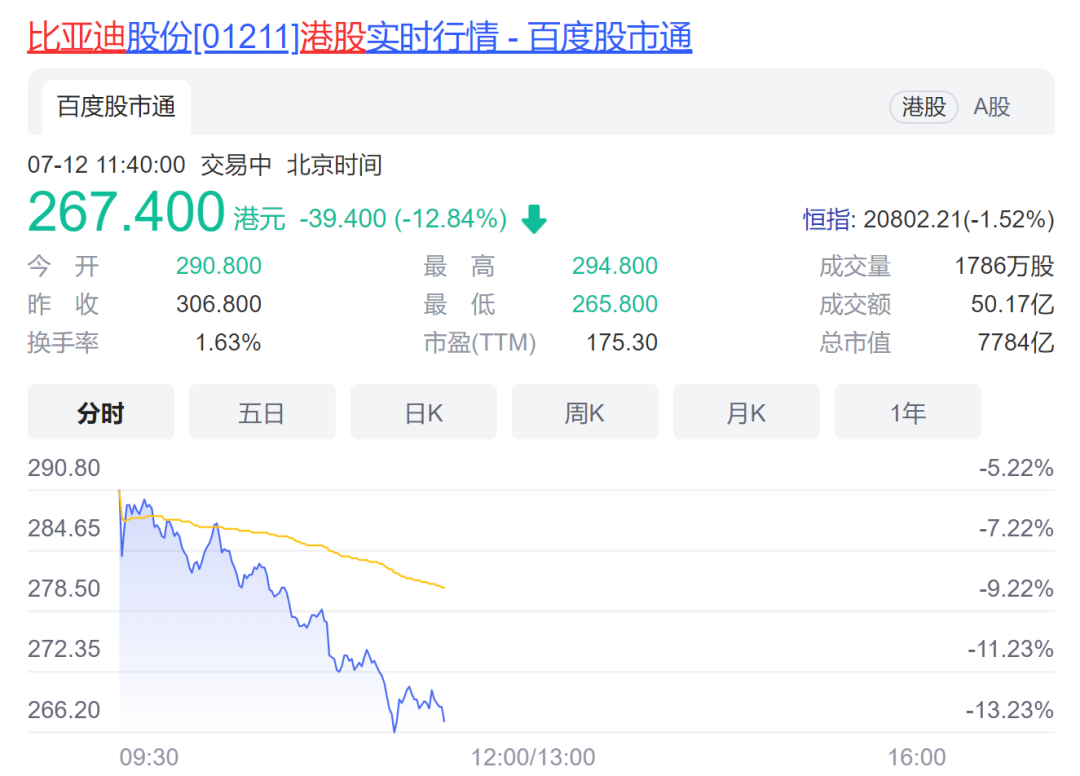View the 月K monthly chart
The height and width of the screenshot is (776, 1080).
[x=746, y=412]
